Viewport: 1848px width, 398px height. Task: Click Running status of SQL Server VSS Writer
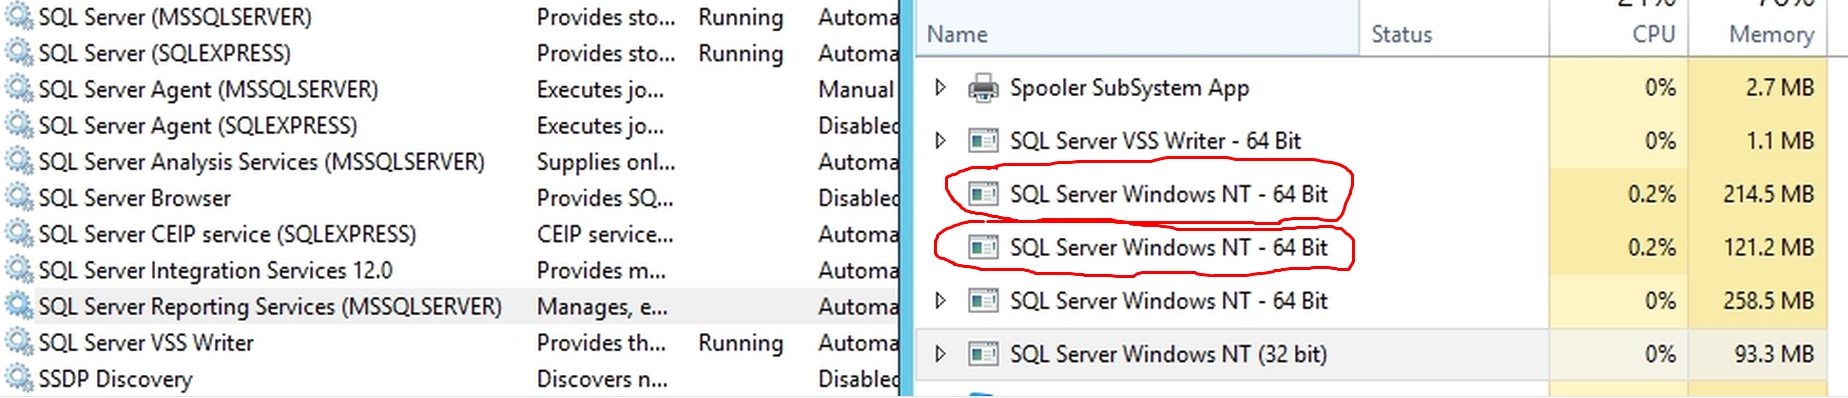(740, 342)
